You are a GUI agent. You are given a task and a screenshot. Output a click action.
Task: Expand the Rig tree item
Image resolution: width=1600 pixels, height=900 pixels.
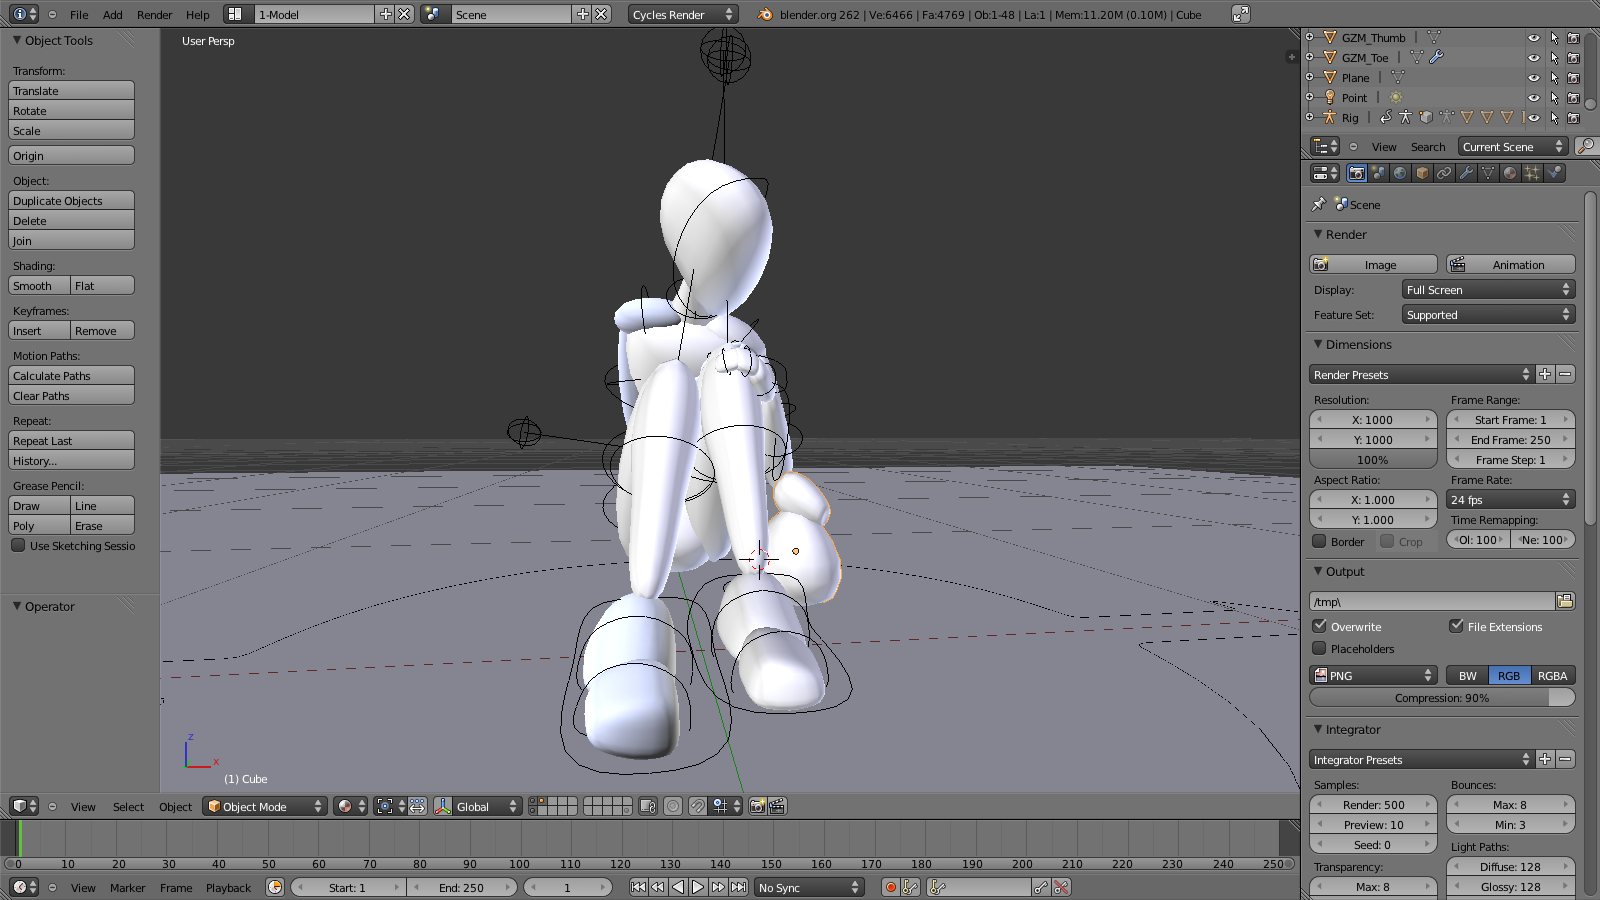1309,118
